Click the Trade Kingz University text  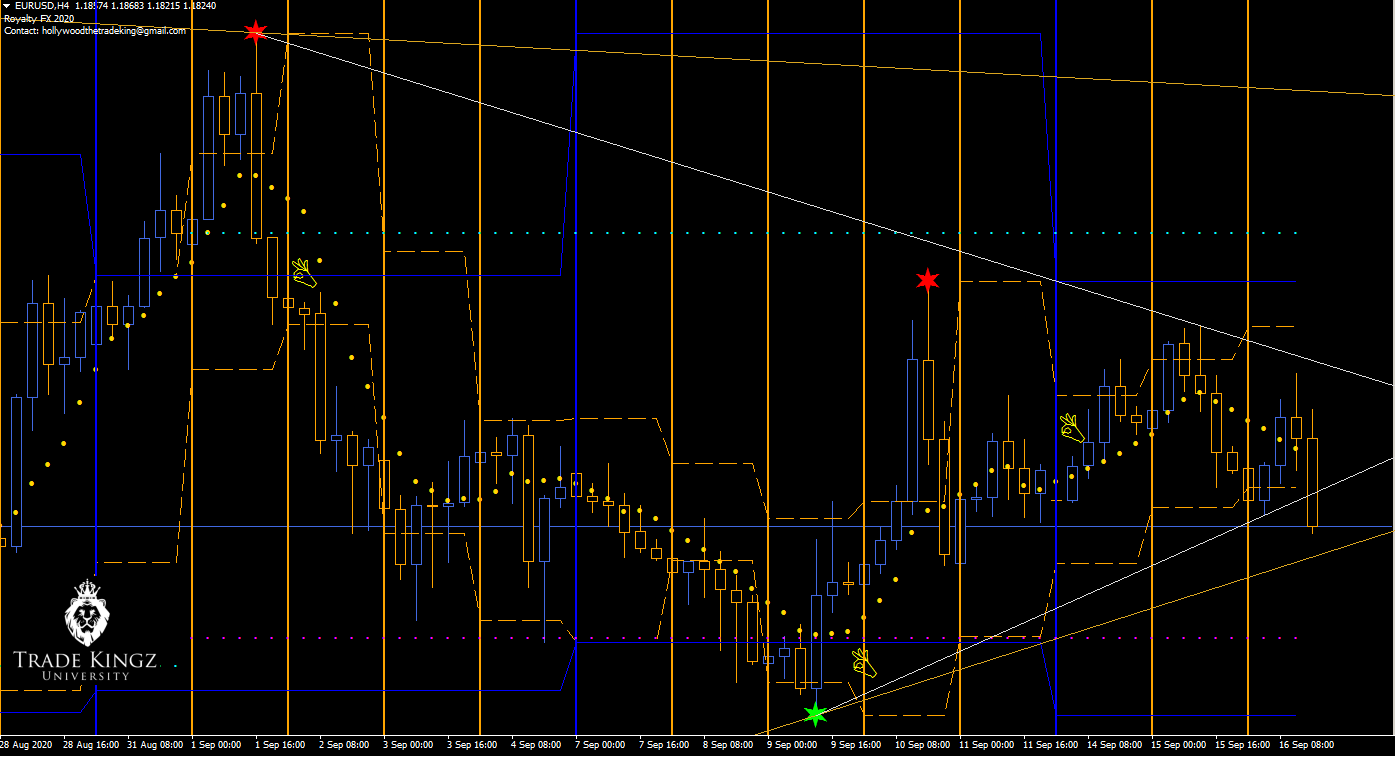click(85, 666)
